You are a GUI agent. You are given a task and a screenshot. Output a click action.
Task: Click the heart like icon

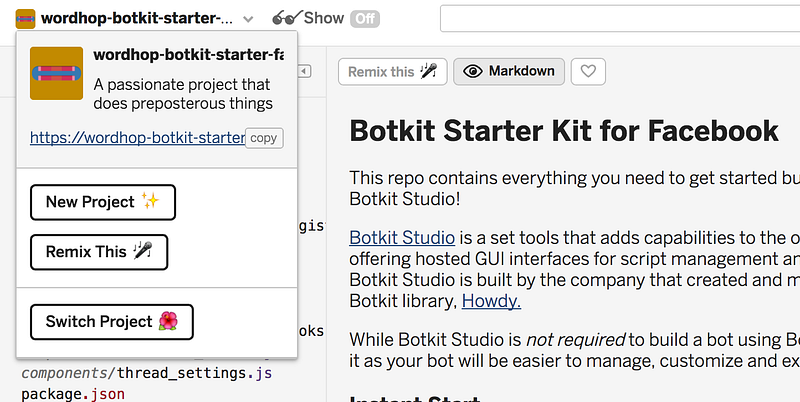(x=588, y=71)
